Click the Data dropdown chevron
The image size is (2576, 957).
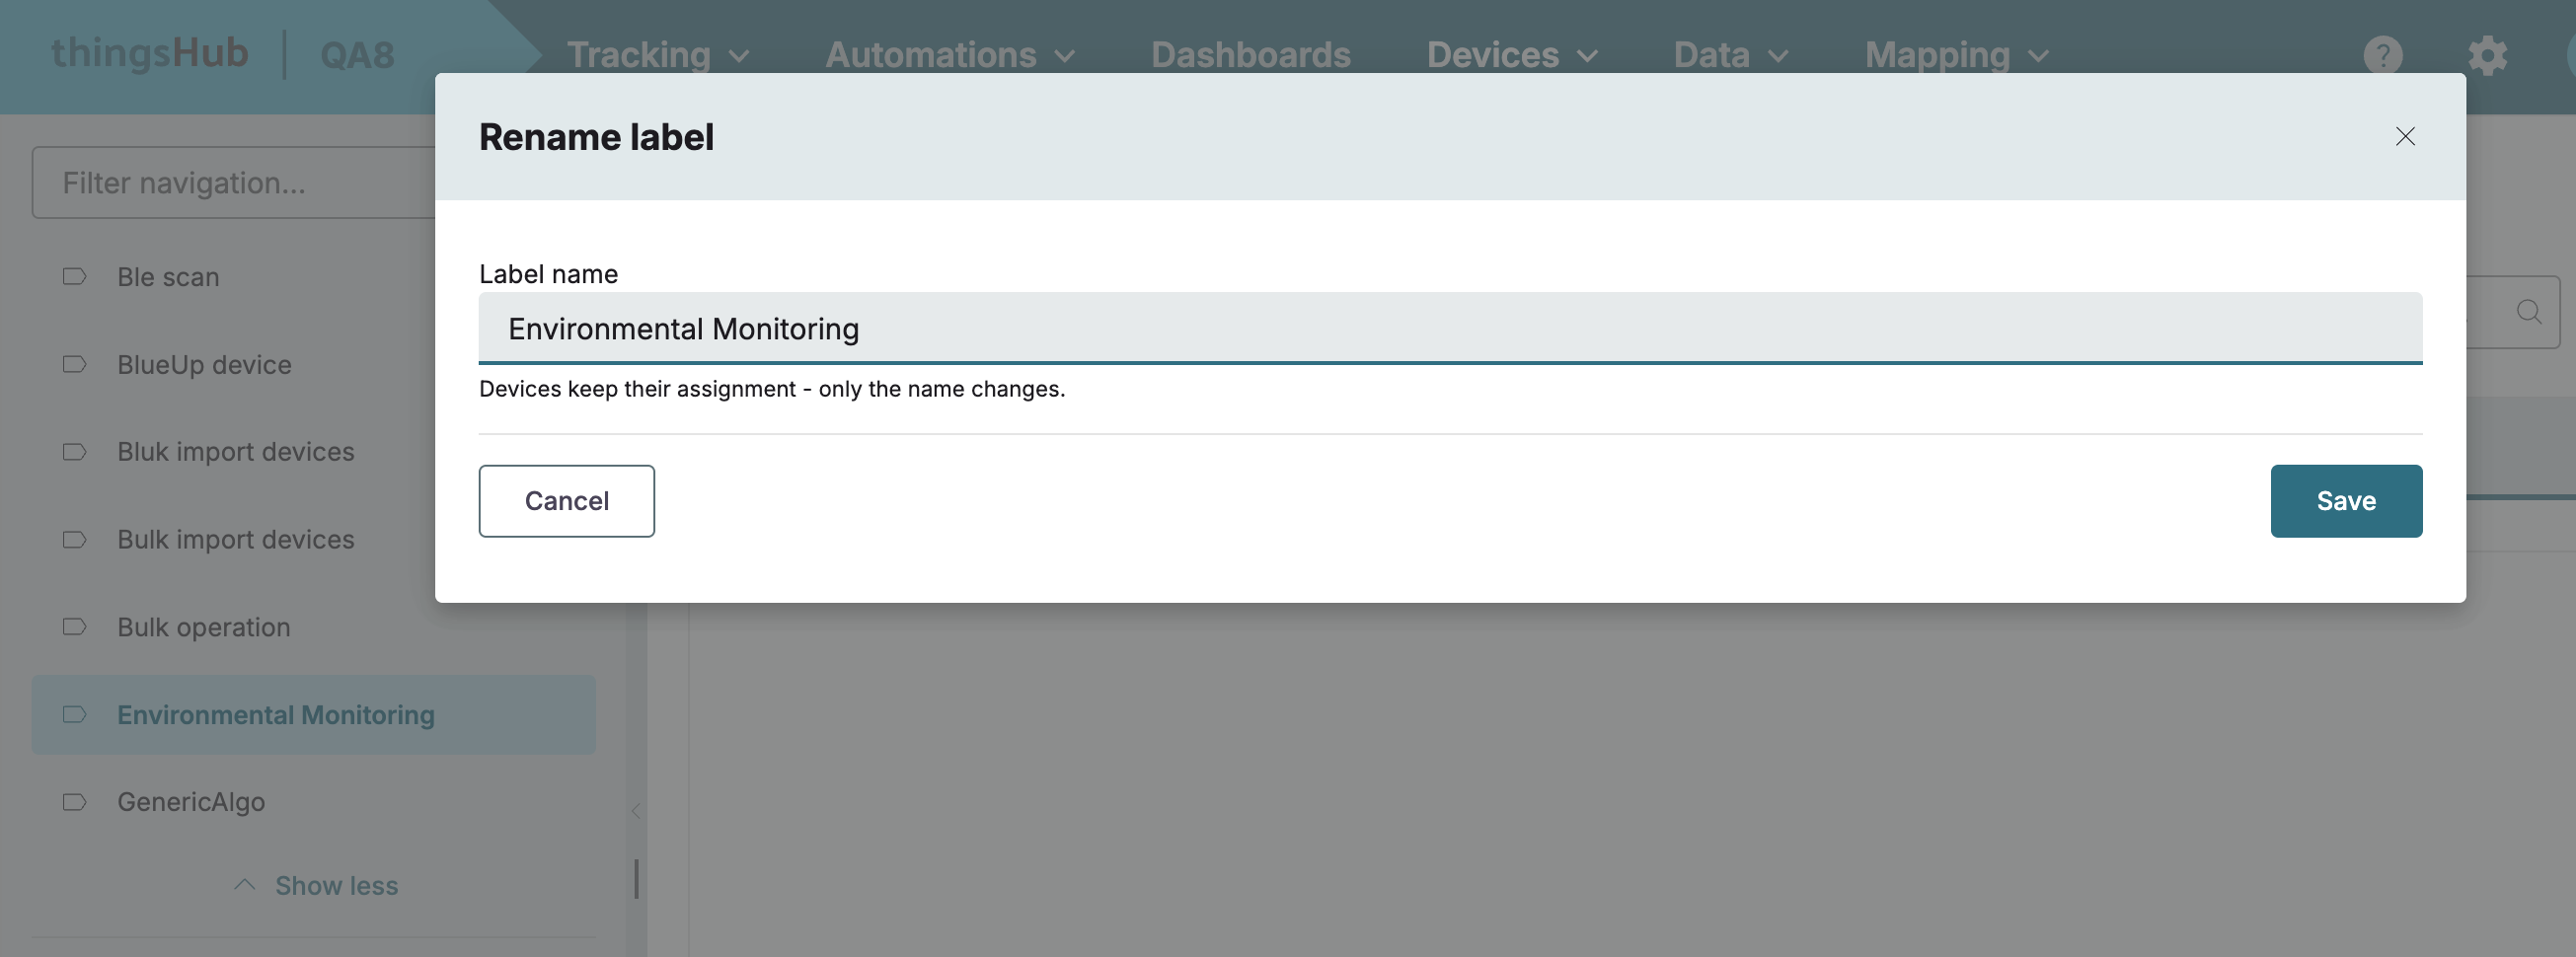(1778, 57)
